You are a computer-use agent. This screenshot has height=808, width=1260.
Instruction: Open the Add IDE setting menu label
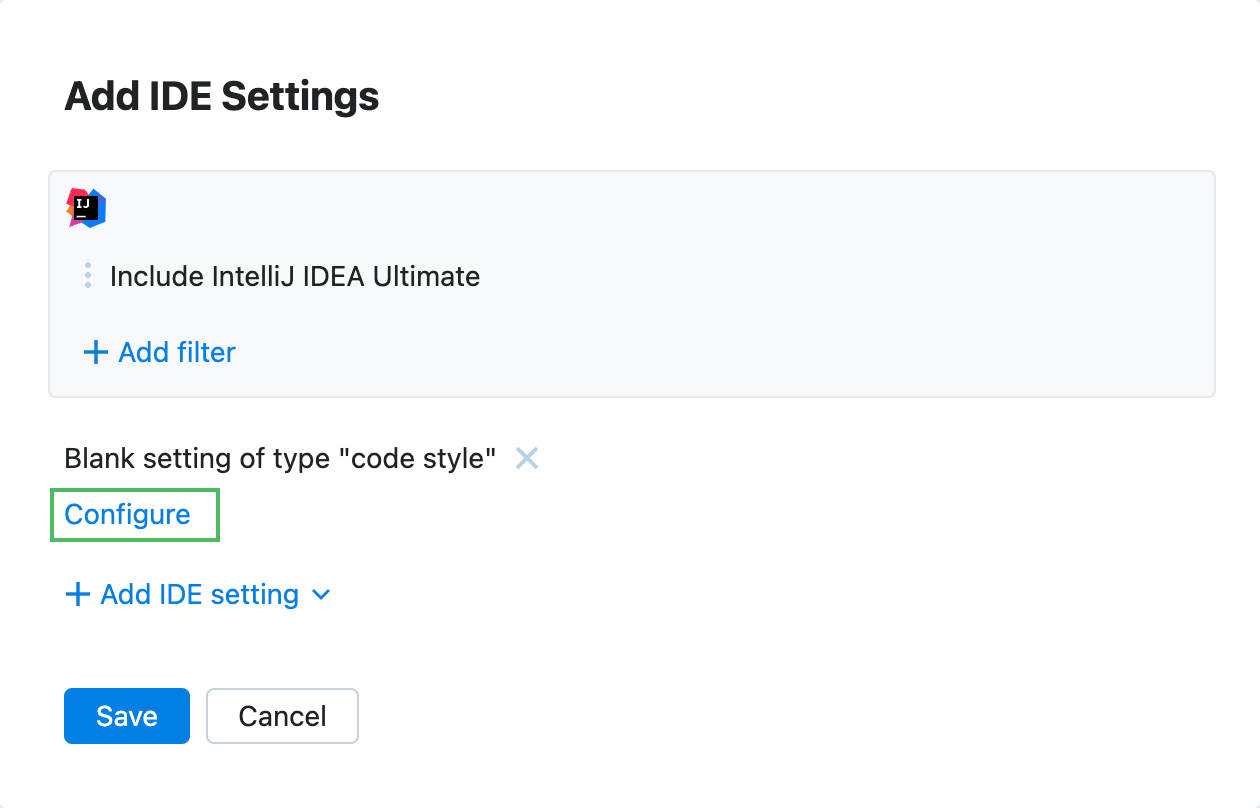coord(200,595)
